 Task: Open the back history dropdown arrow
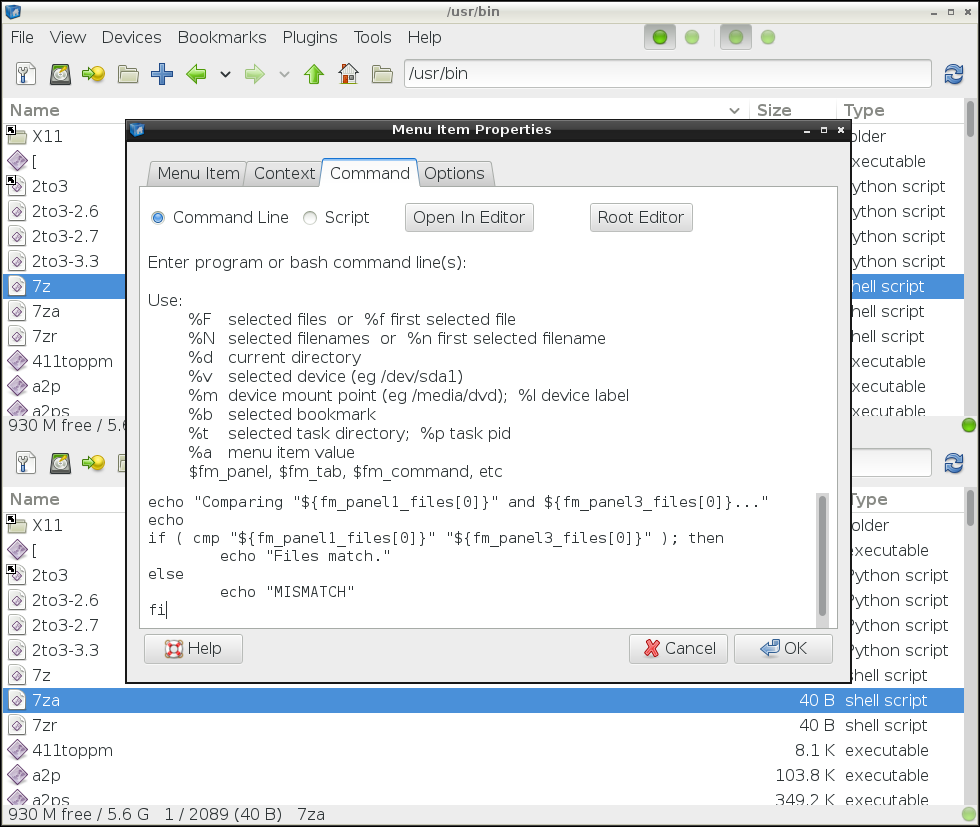225,74
